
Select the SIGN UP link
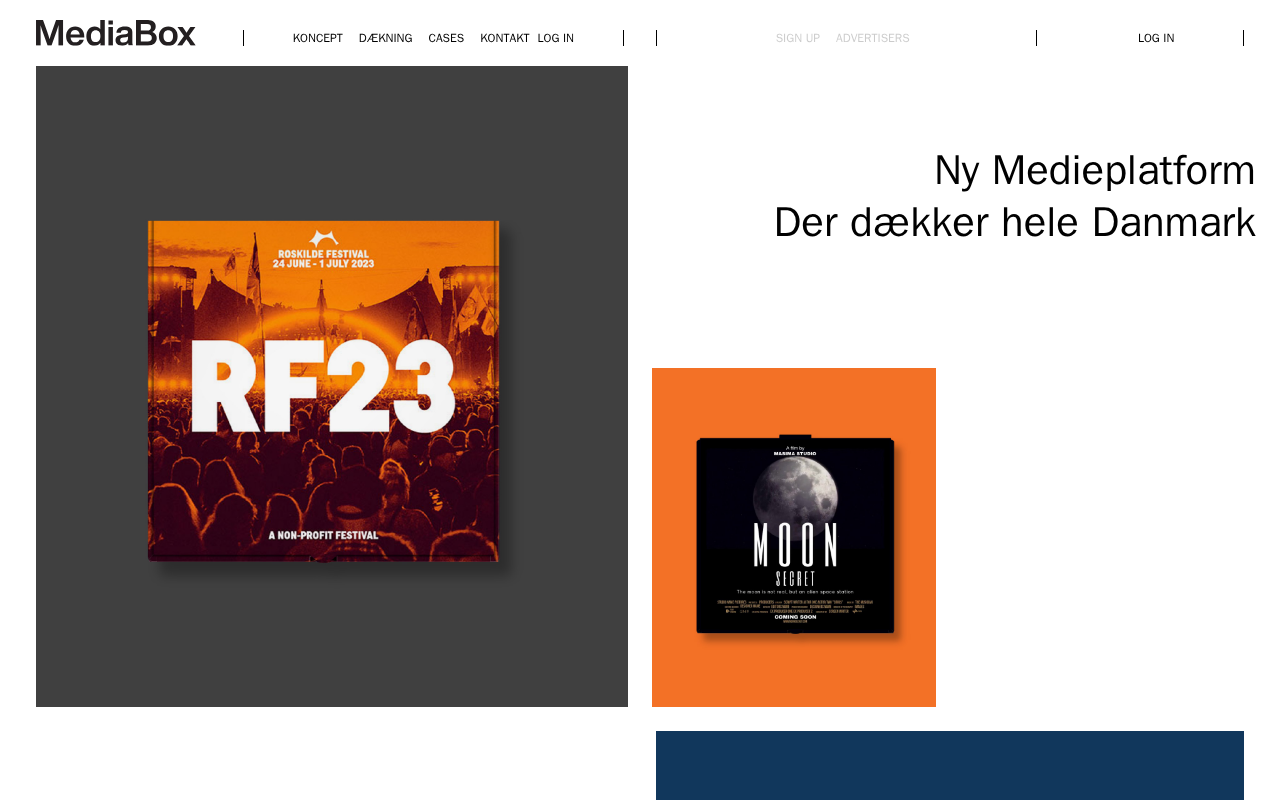pyautogui.click(x=798, y=38)
